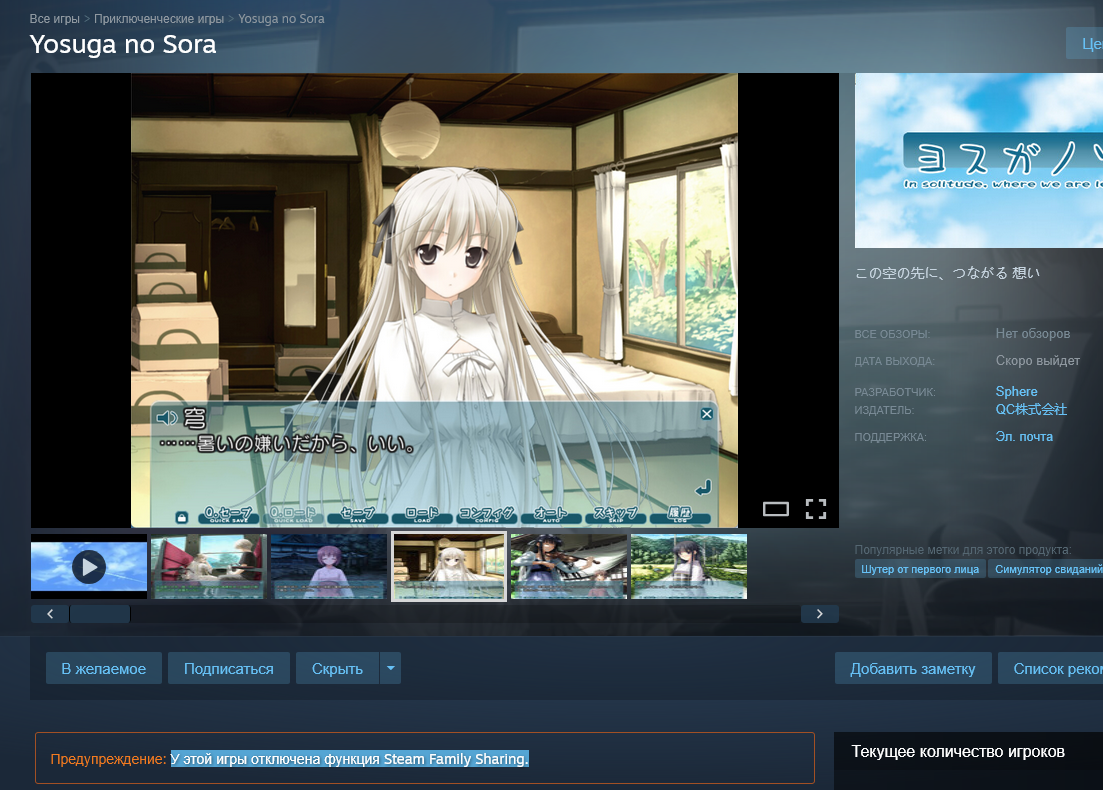
Task: Click the large Yosuga no Sora page title
Action: coord(123,44)
